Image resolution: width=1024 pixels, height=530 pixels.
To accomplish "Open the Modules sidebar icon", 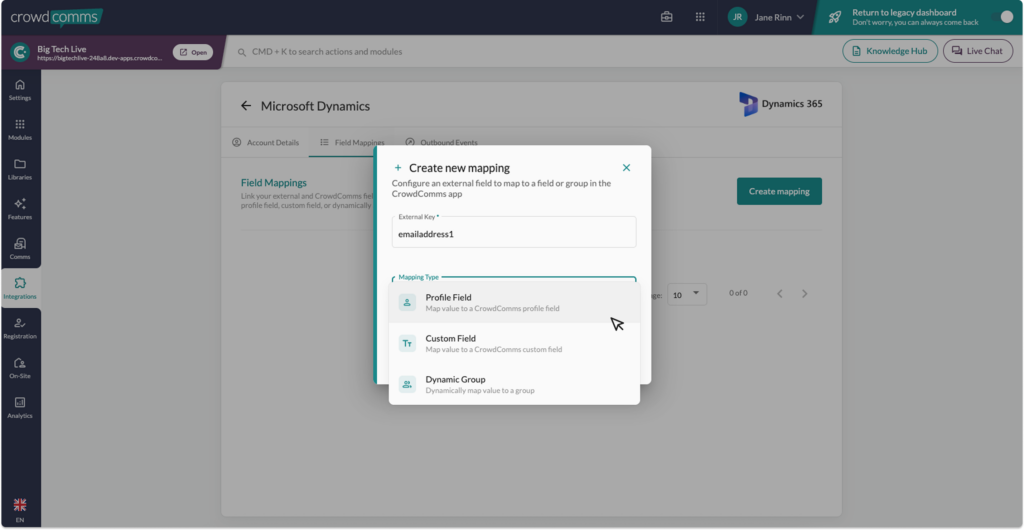I will click(x=20, y=129).
